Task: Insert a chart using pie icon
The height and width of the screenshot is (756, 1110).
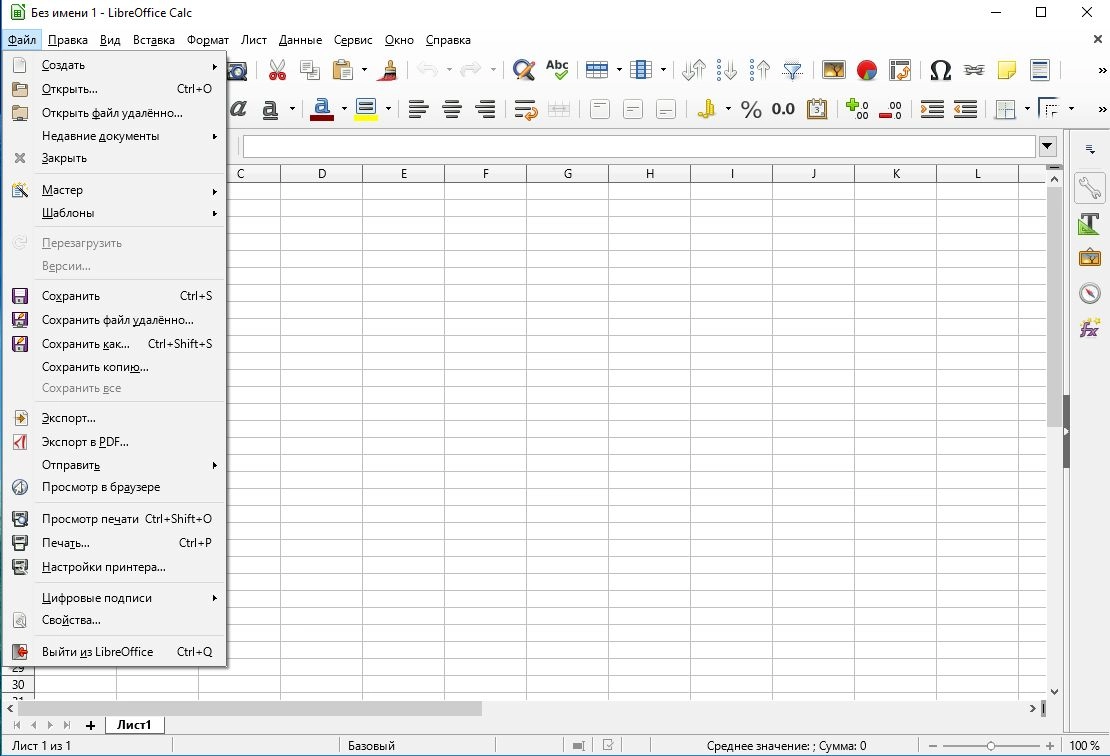Action: 866,69
